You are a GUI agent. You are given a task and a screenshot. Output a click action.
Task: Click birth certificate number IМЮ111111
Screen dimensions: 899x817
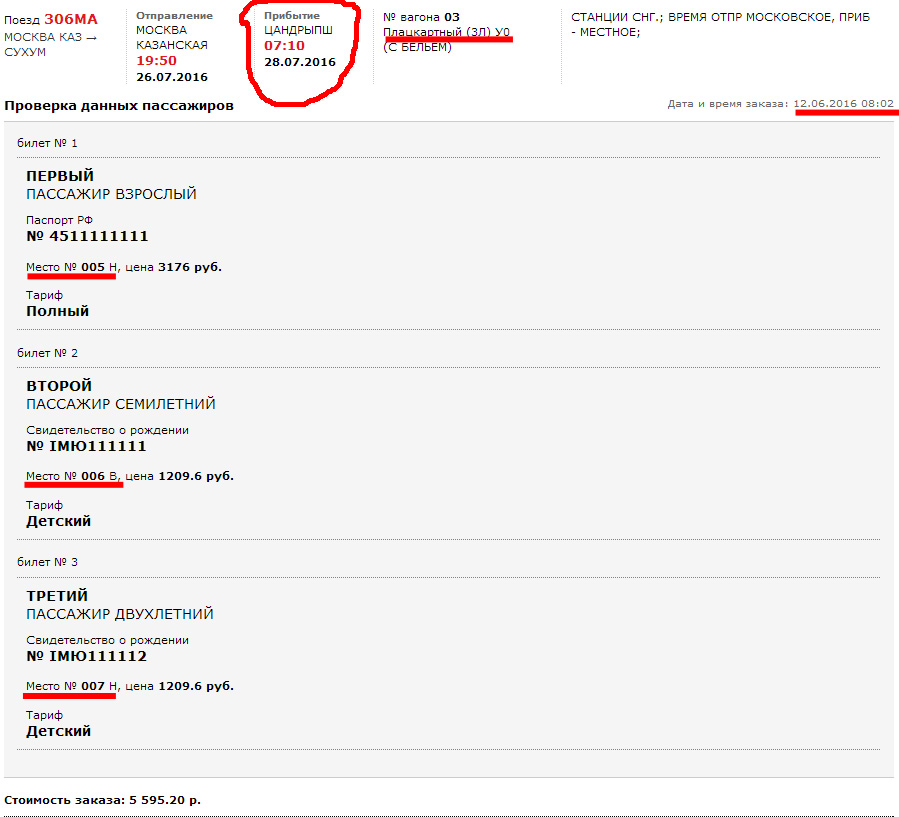[86, 446]
